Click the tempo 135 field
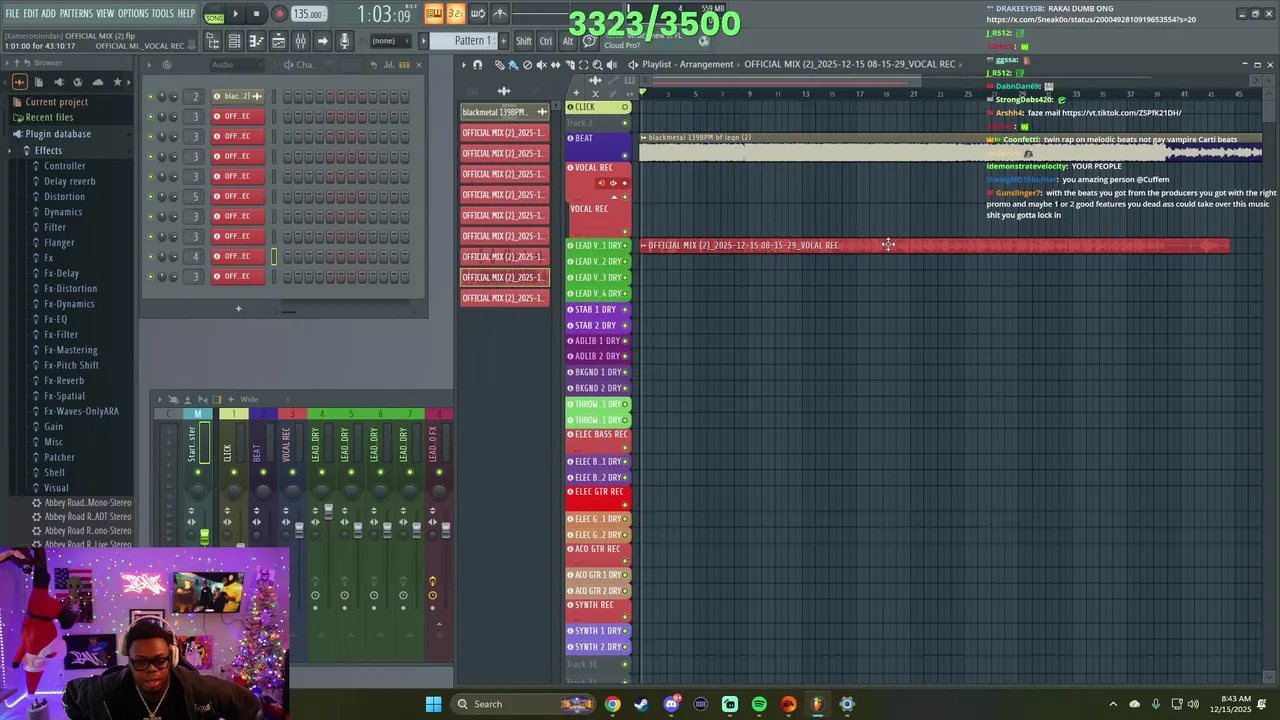Screen dimensions: 1280x720 (x=307, y=14)
